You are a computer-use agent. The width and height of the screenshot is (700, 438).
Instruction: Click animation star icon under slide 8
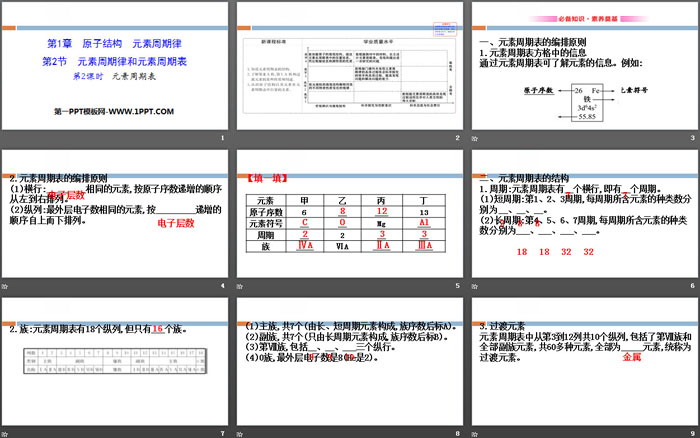[x=240, y=434]
